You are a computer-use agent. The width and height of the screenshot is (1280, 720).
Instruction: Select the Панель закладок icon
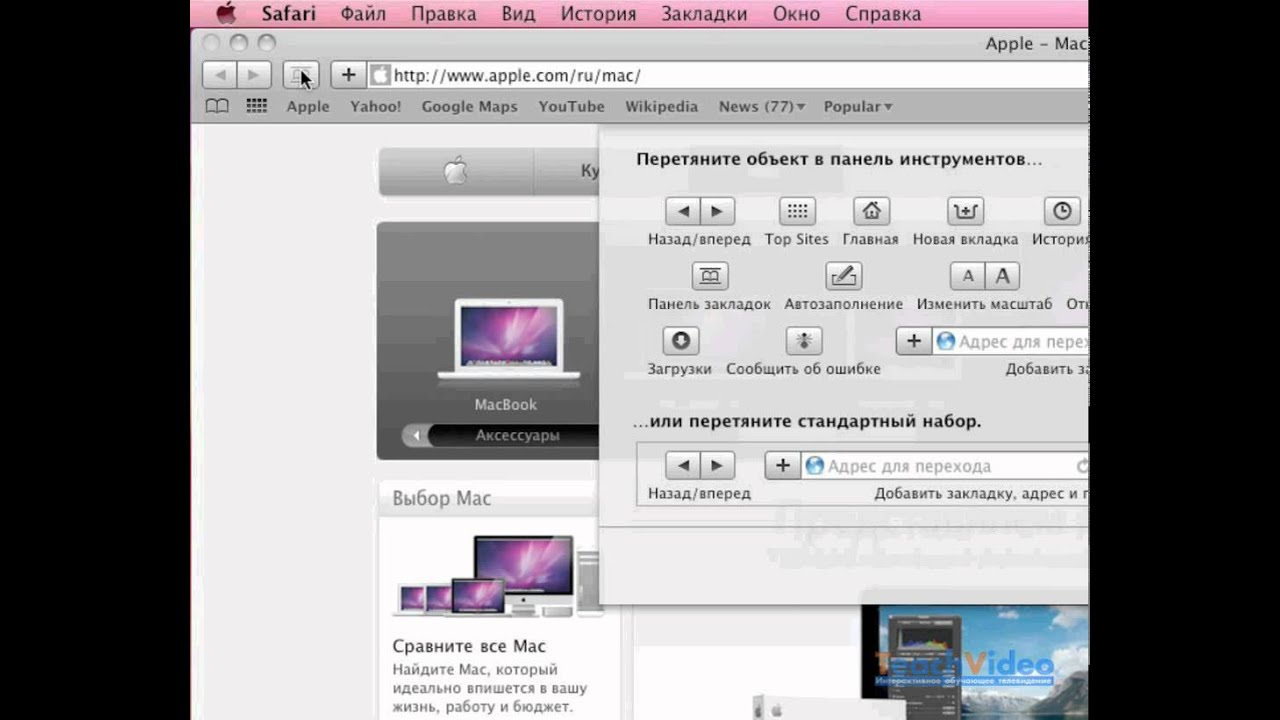[x=709, y=276]
